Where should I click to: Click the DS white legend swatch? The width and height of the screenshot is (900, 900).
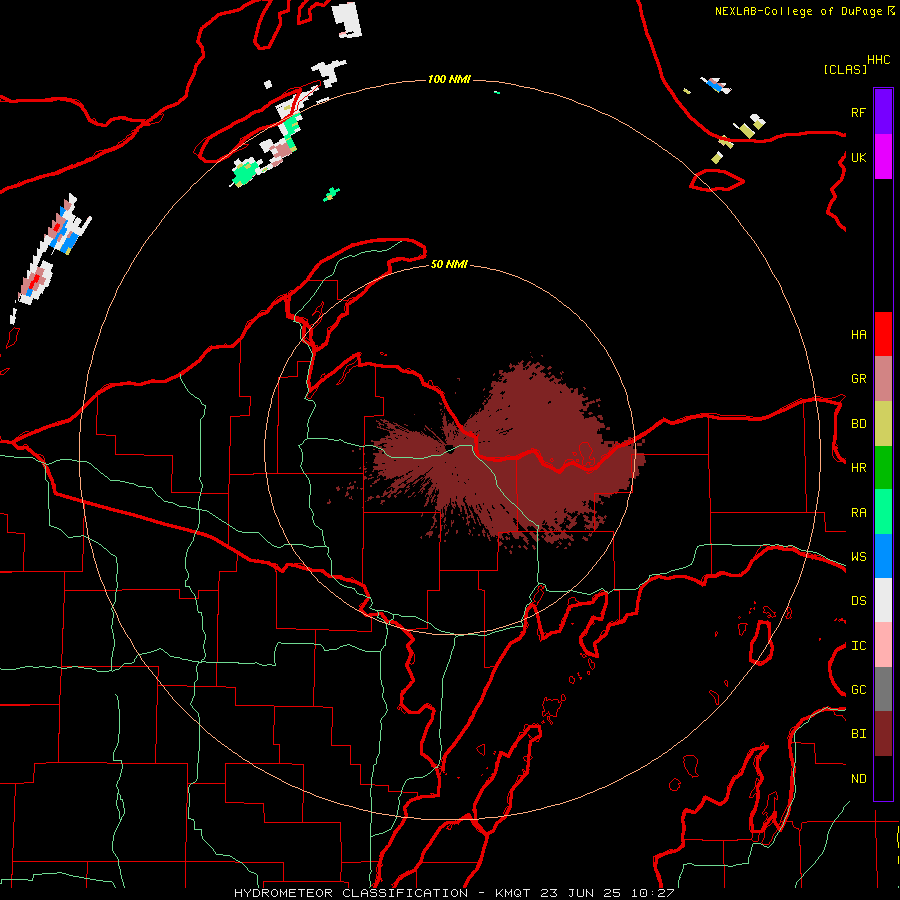coord(883,600)
